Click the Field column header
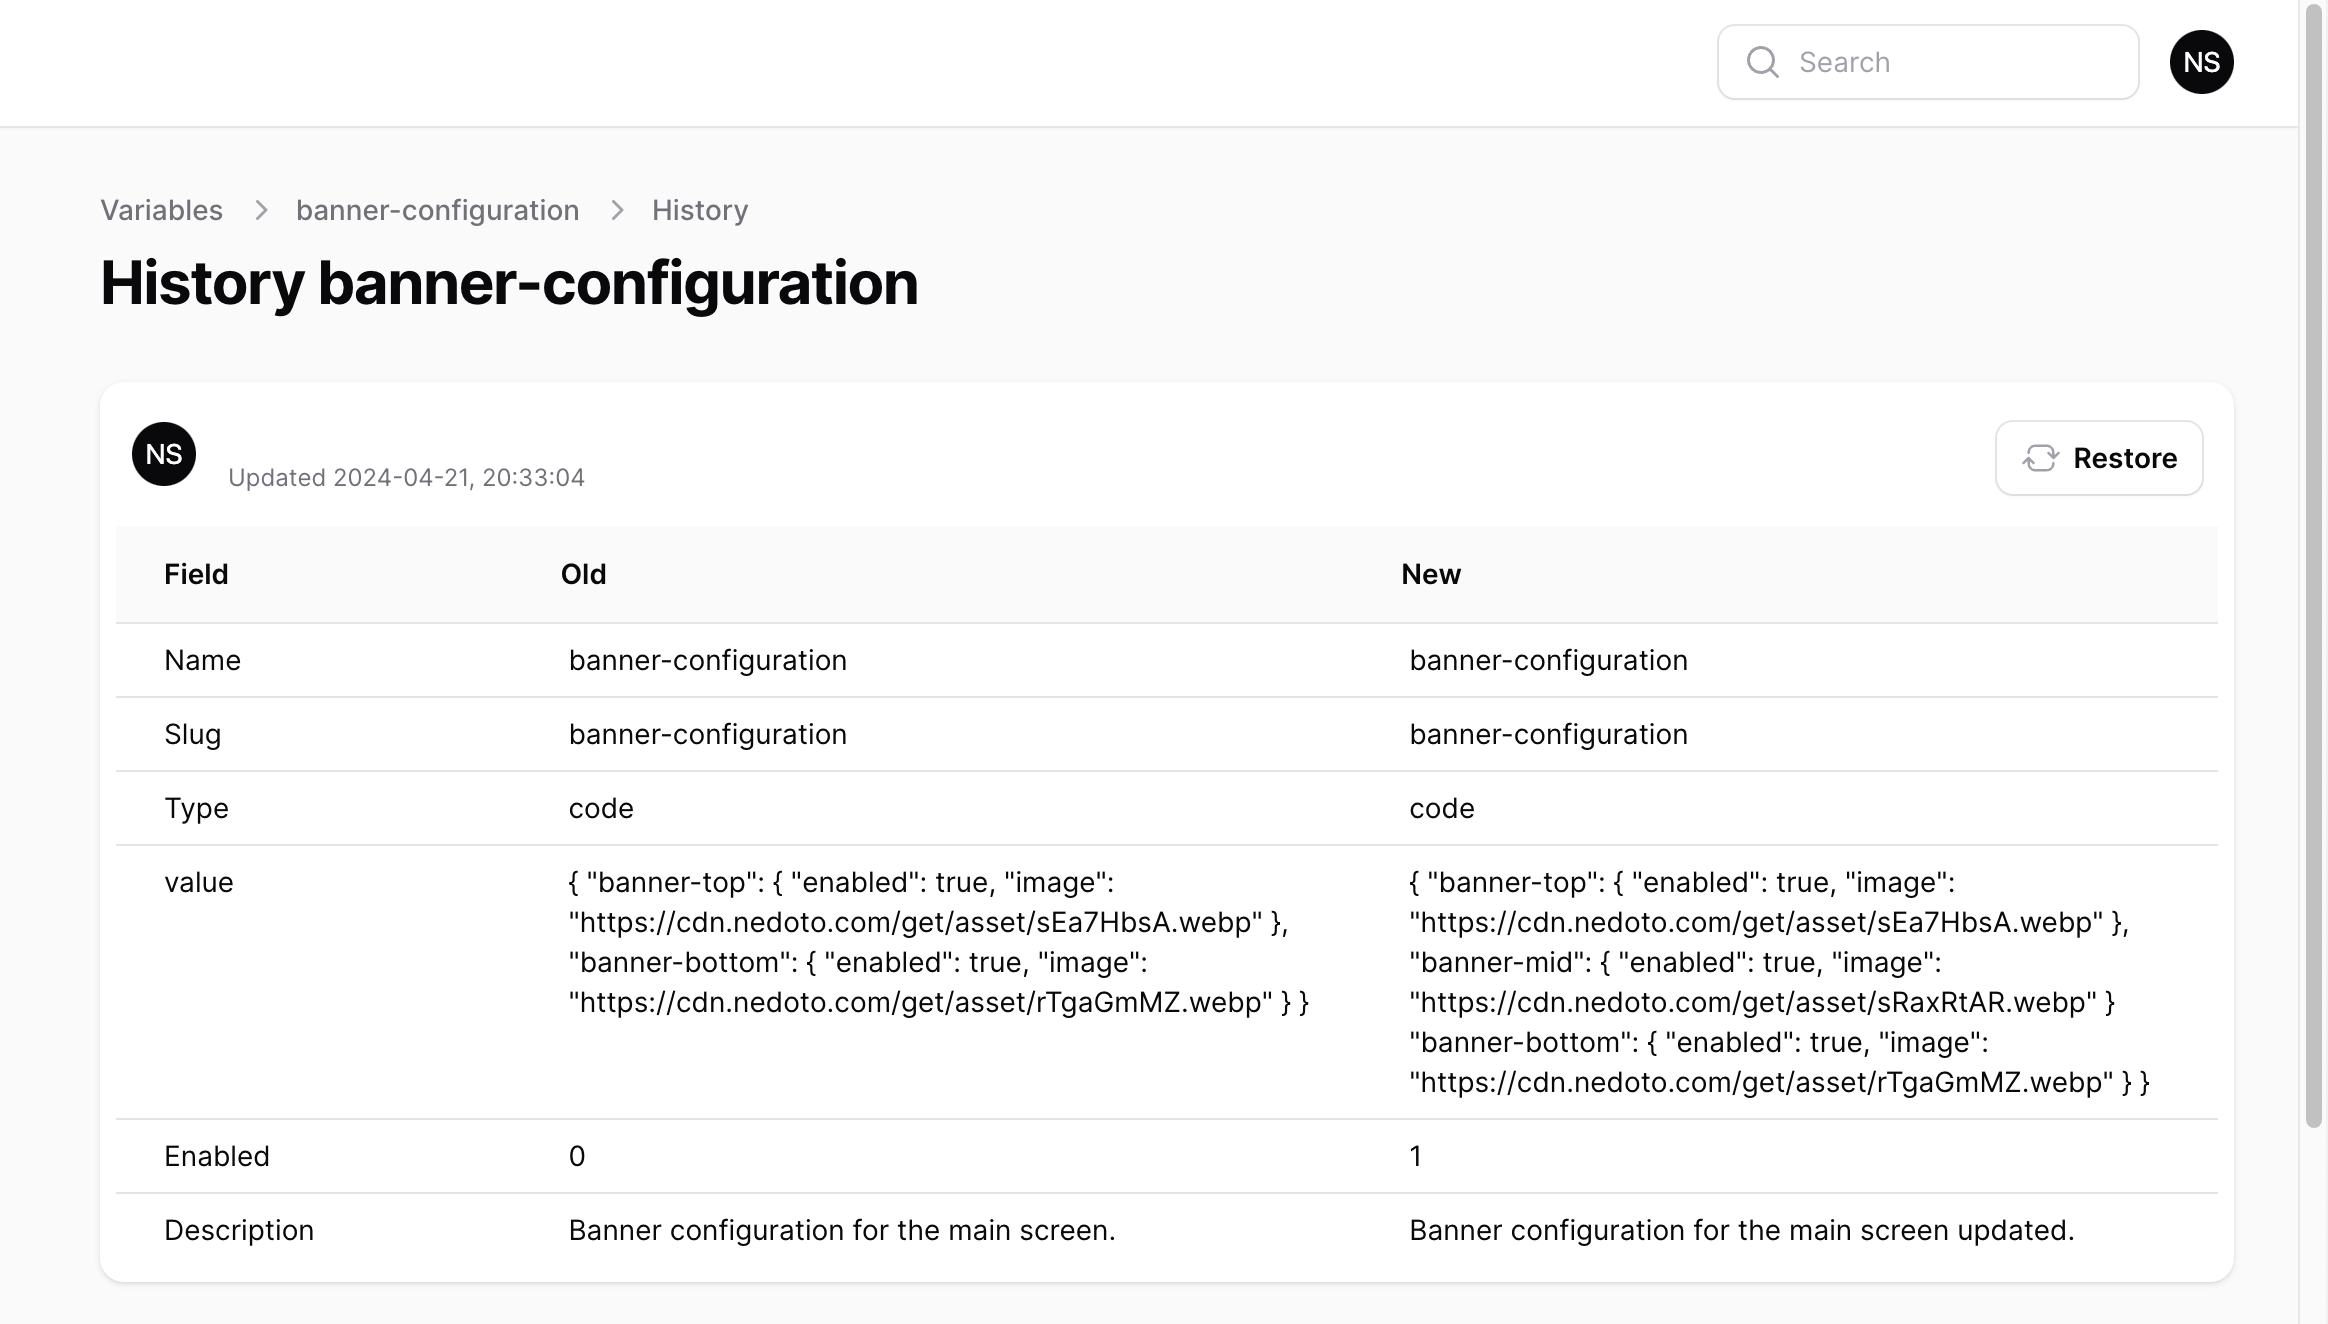Viewport: 2328px width, 1324px height. tap(196, 574)
